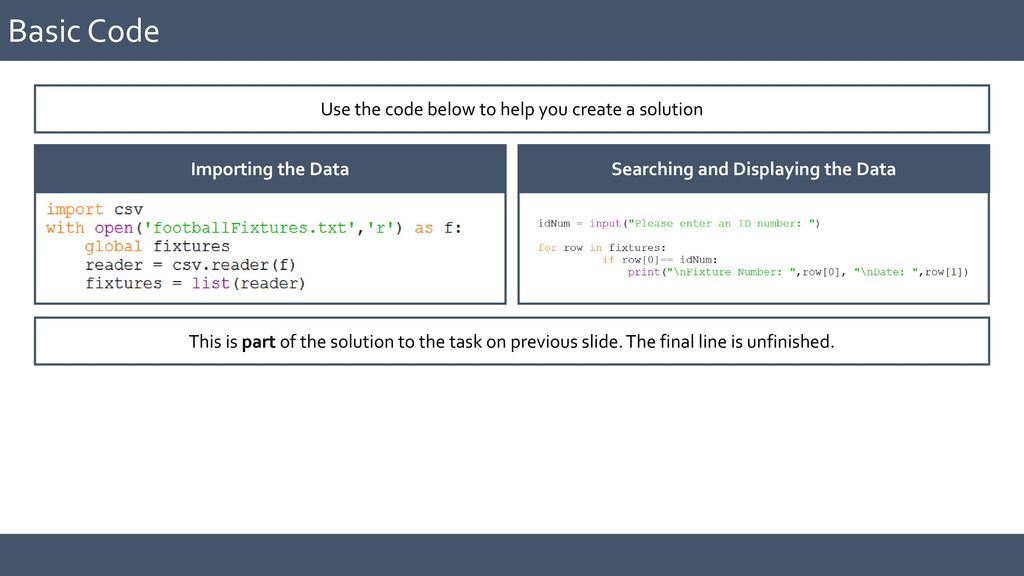This screenshot has height=576, width=1024.
Task: Click the idNum input code line
Action: coord(679,223)
